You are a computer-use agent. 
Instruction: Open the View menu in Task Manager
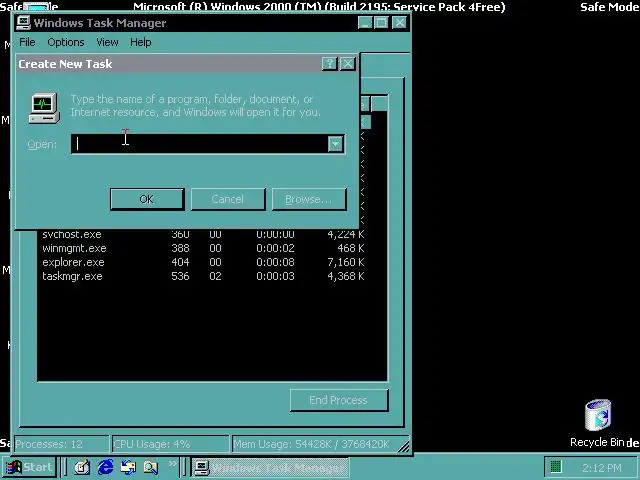pyautogui.click(x=107, y=42)
